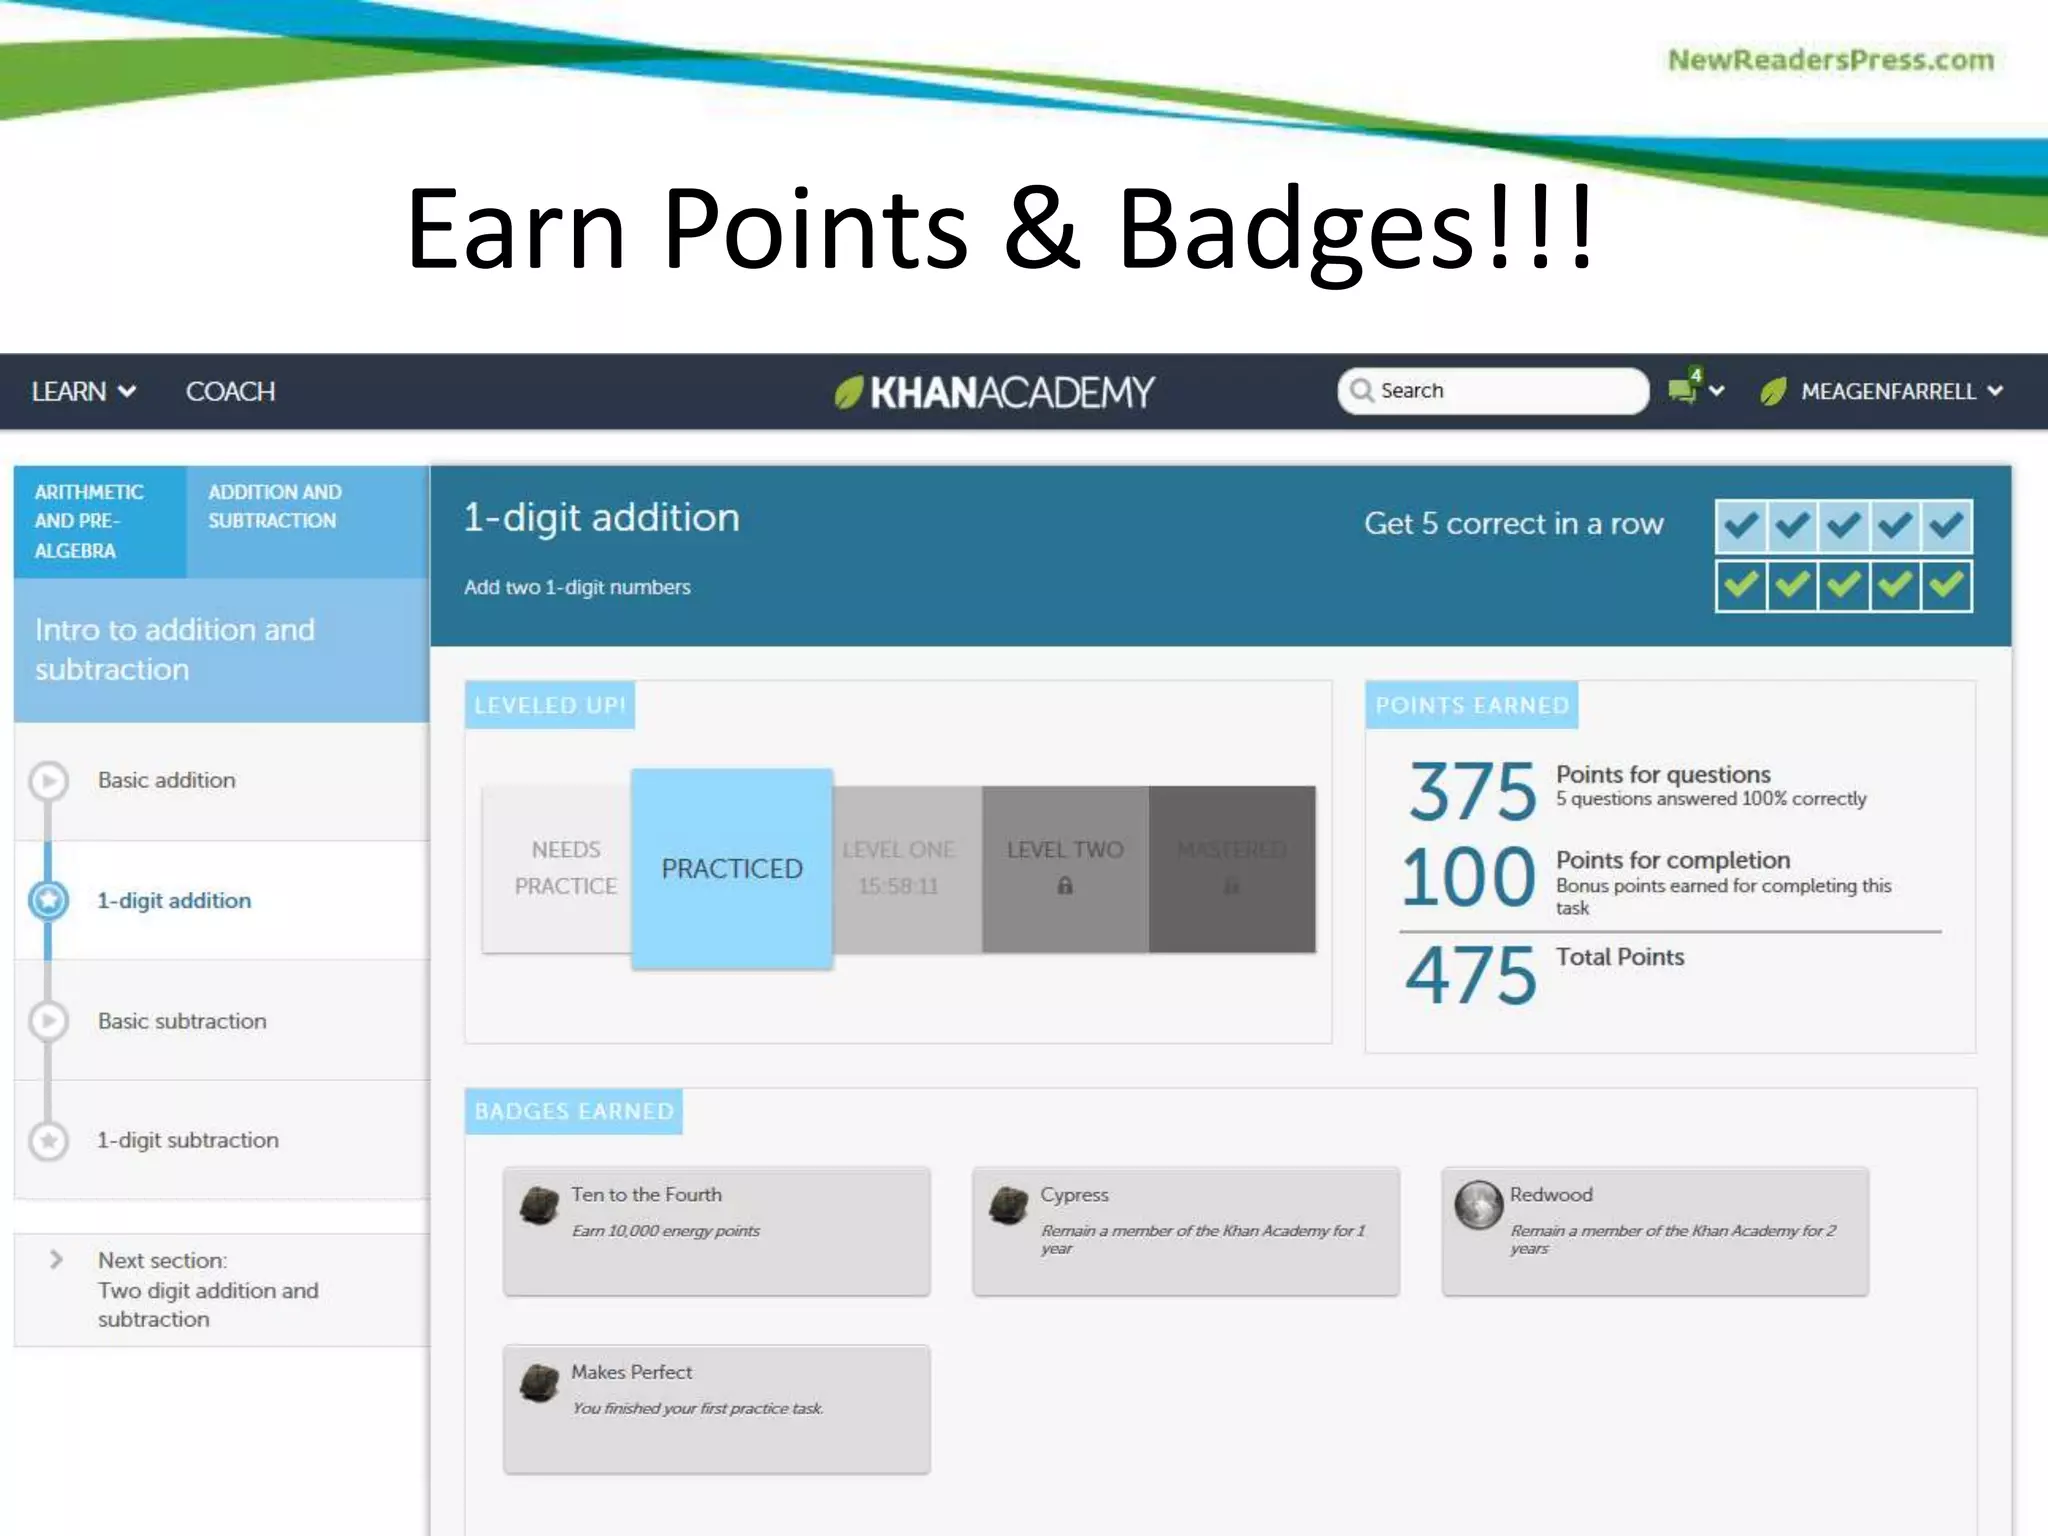The image size is (2048, 1536).
Task: Click the Get 5 correct in a row text
Action: 1514,523
